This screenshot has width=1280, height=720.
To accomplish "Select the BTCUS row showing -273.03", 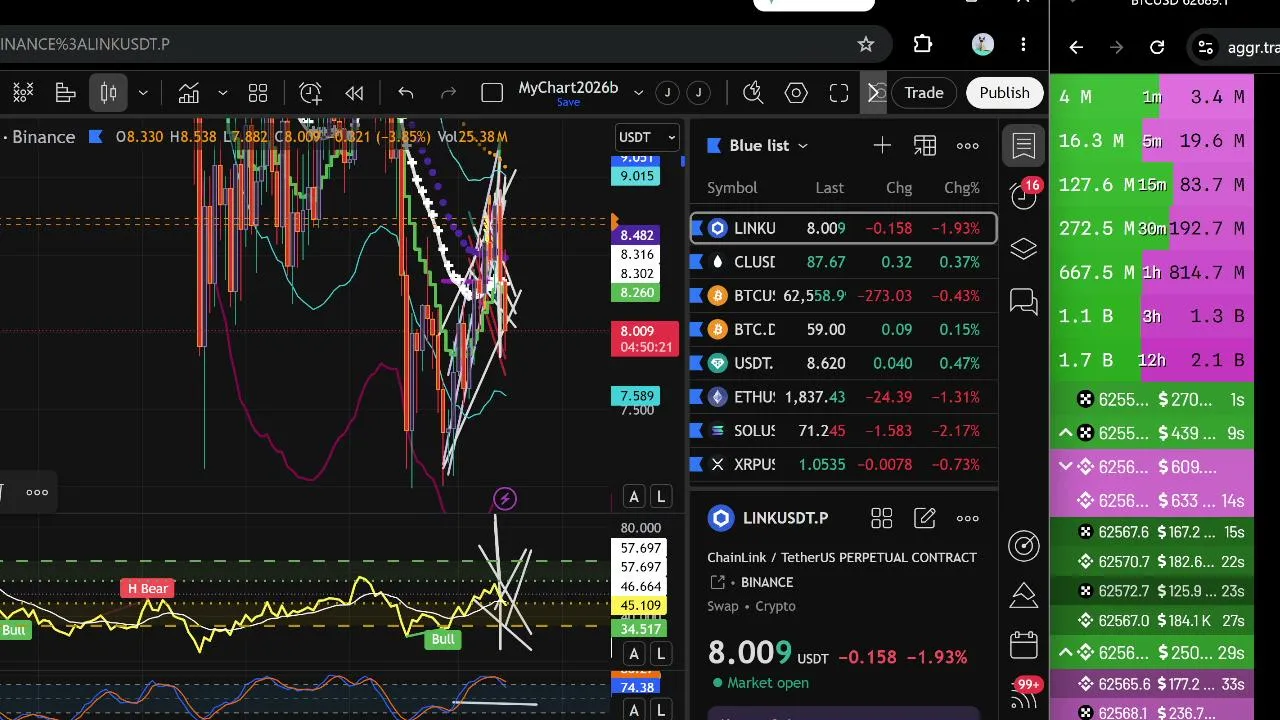I will tap(844, 296).
